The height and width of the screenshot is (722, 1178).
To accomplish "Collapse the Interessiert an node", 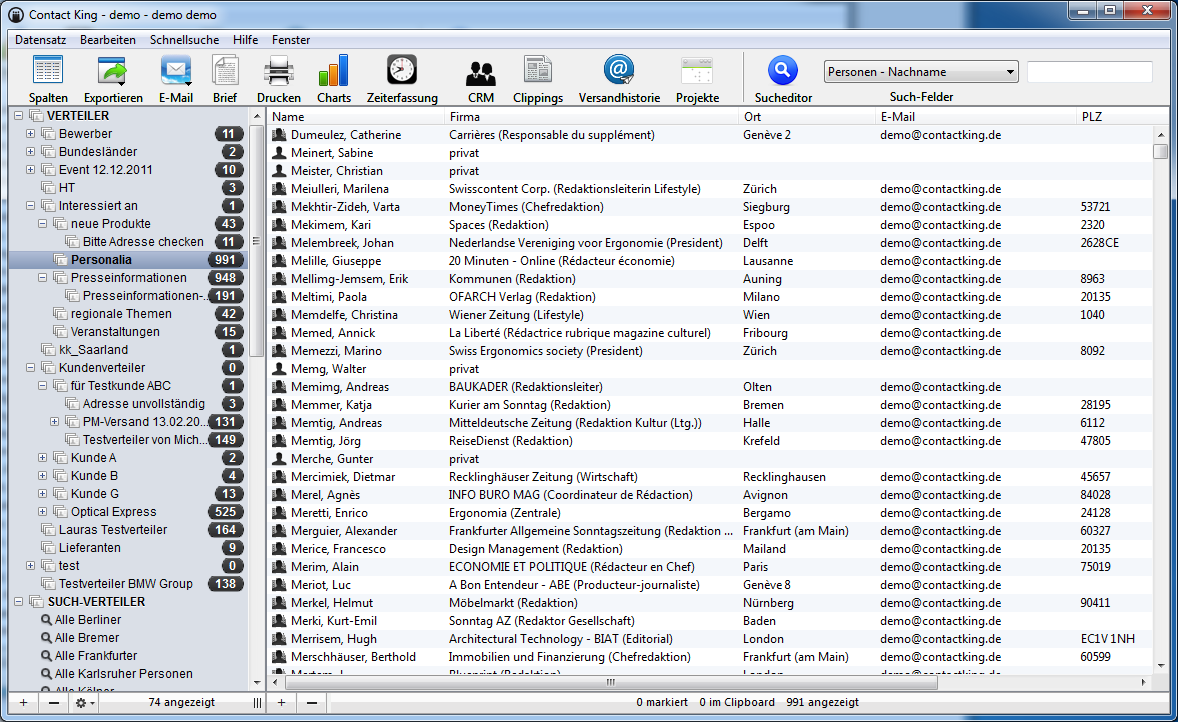I will coord(30,205).
